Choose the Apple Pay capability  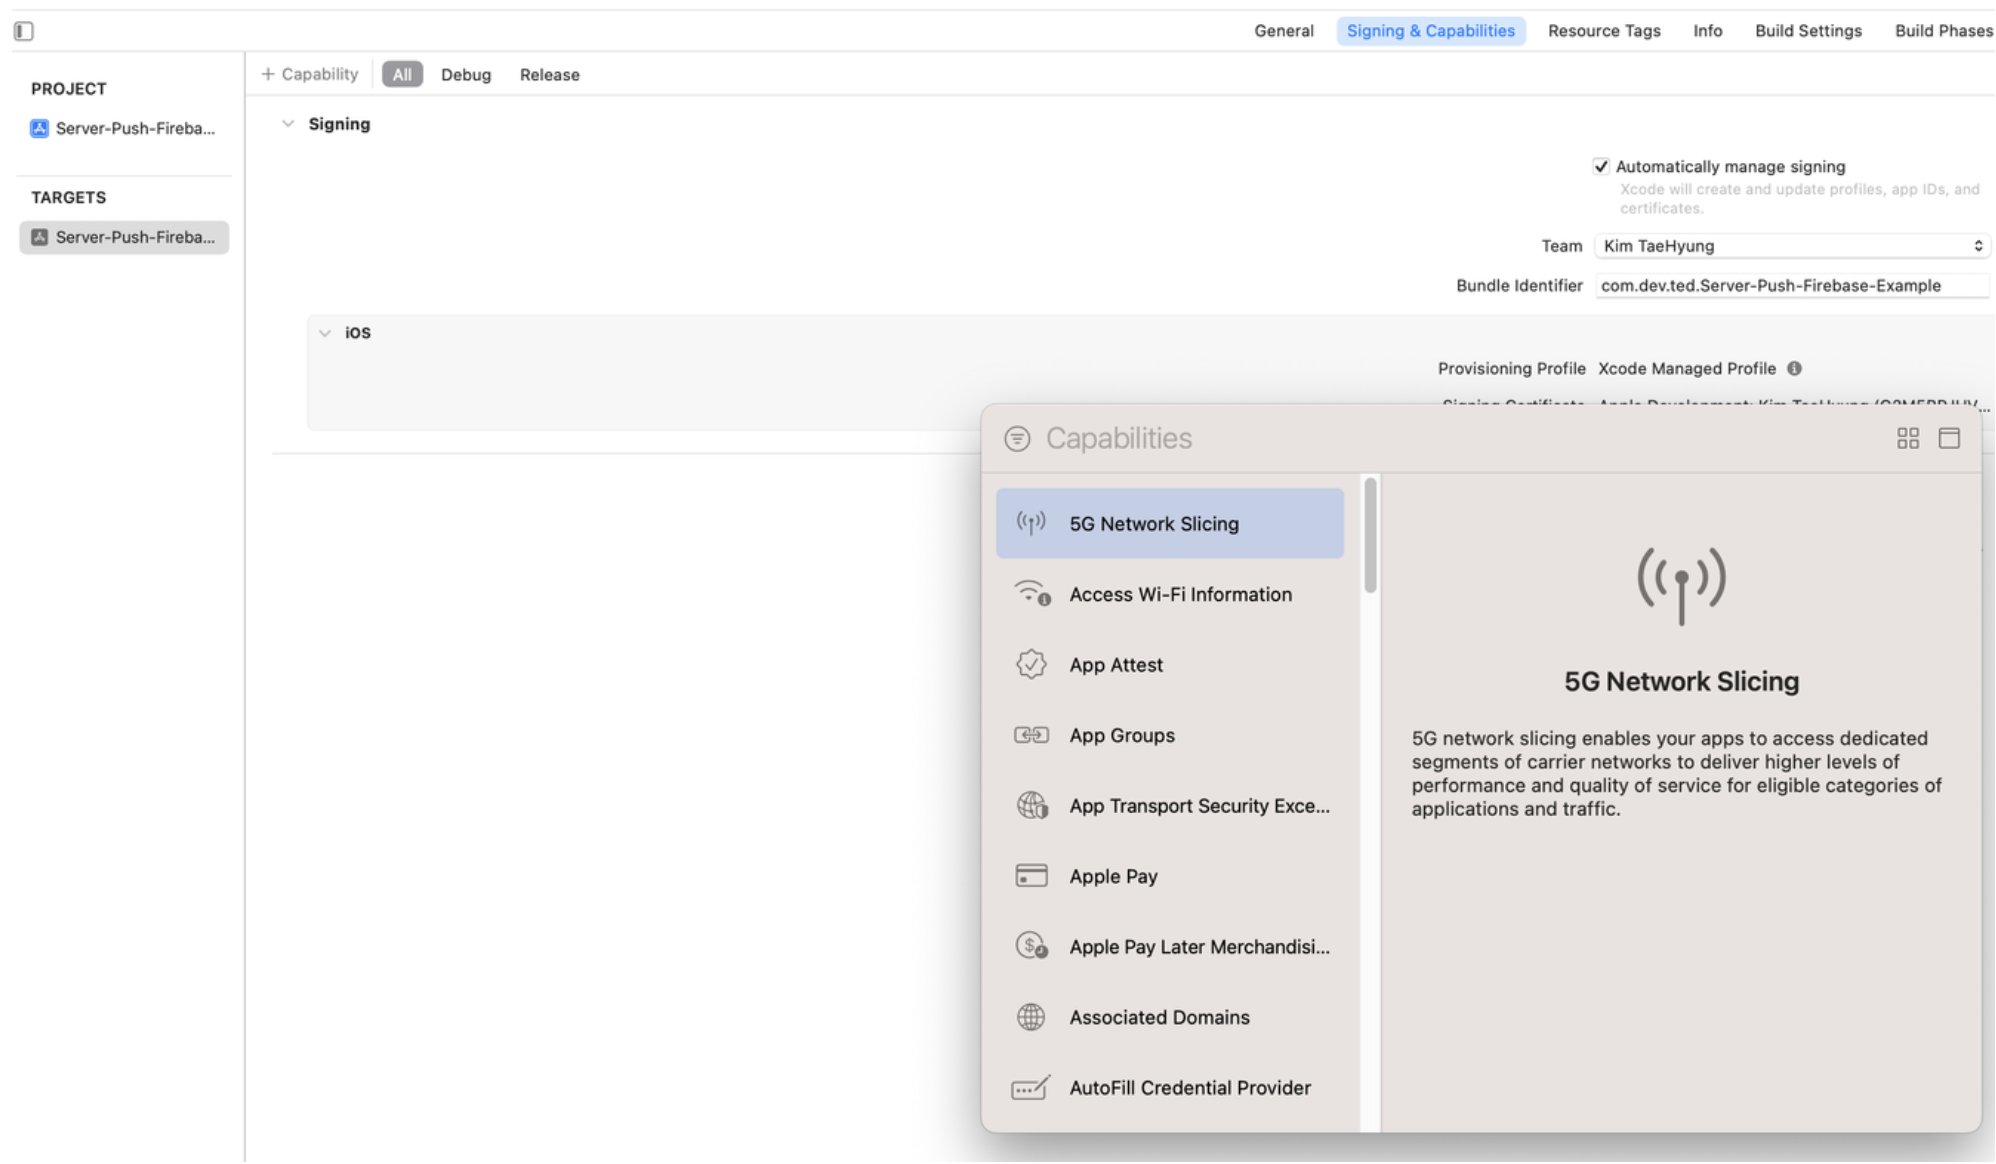coord(1113,876)
